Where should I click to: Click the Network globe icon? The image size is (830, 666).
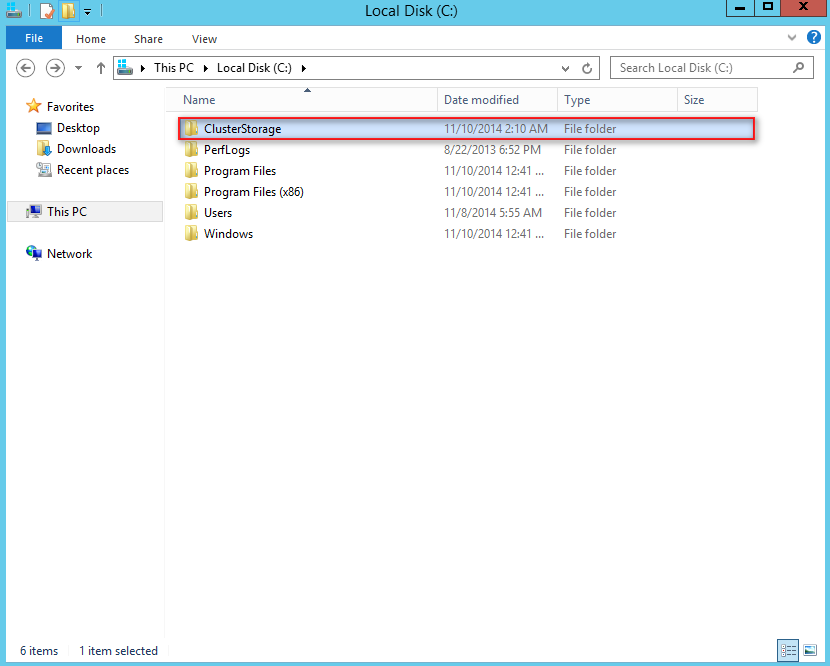pyautogui.click(x=34, y=253)
